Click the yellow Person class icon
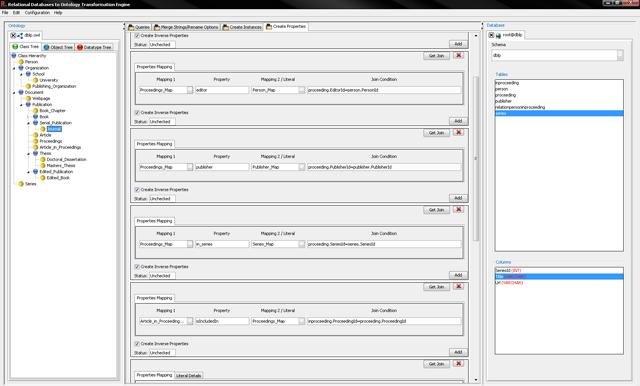Image resolution: width=640 pixels, height=386 pixels. coord(21,62)
